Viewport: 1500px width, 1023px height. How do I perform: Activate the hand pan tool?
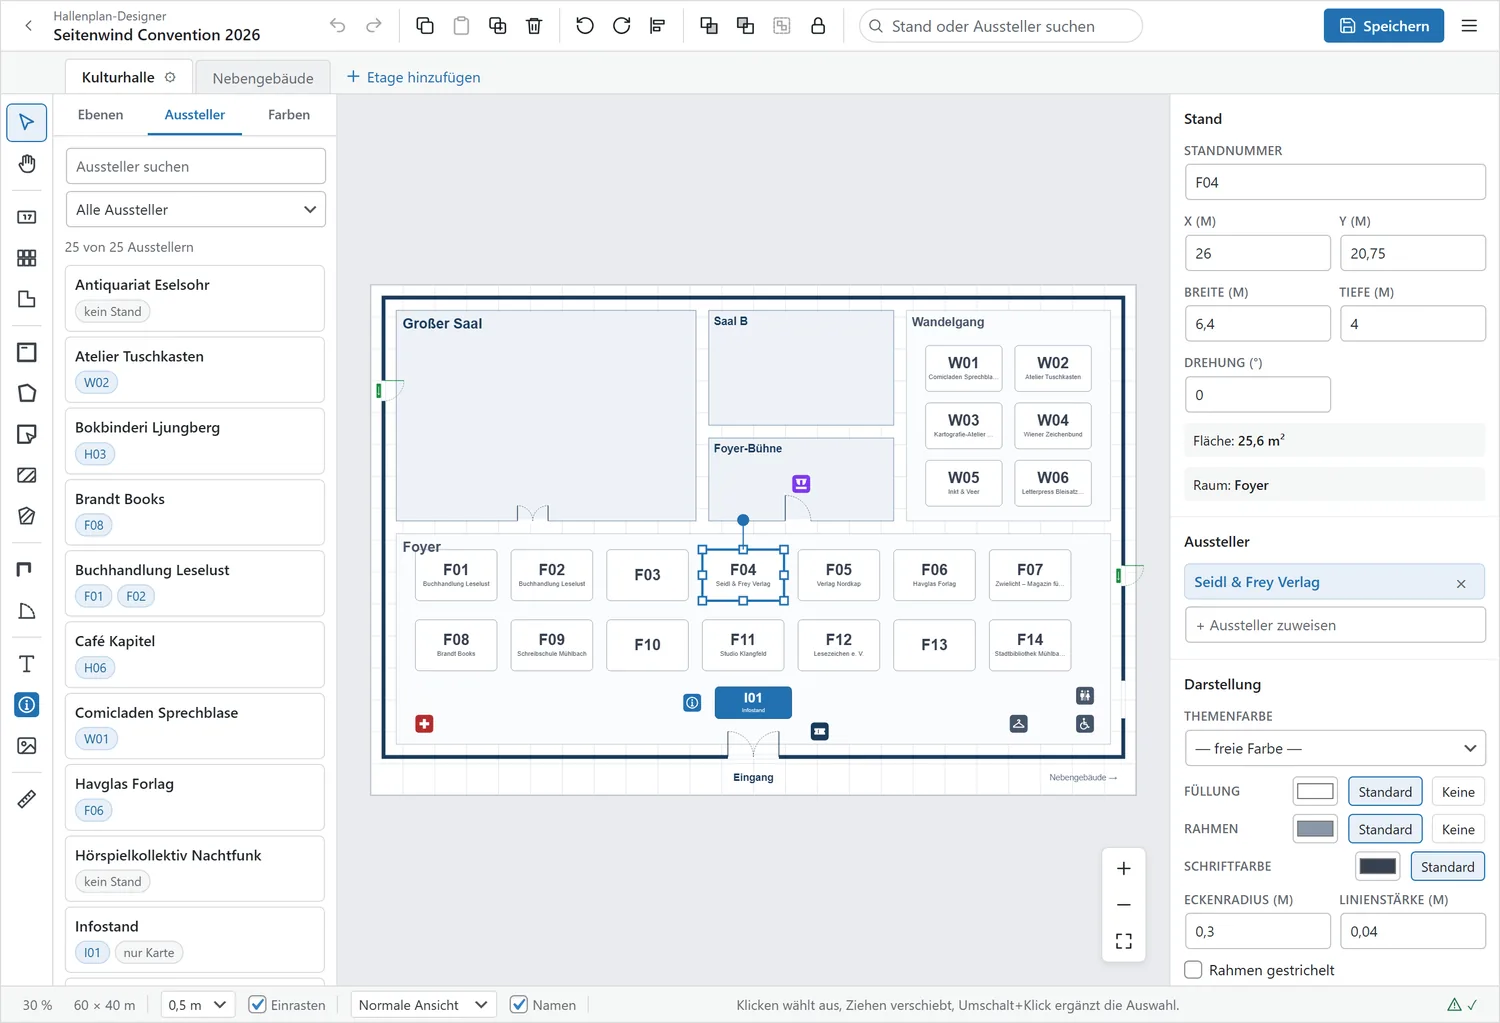tap(27, 164)
